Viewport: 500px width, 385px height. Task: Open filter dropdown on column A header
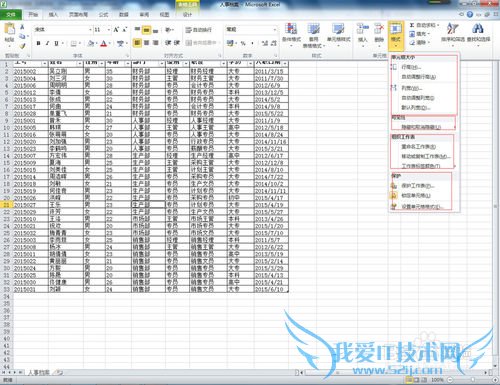45,63
